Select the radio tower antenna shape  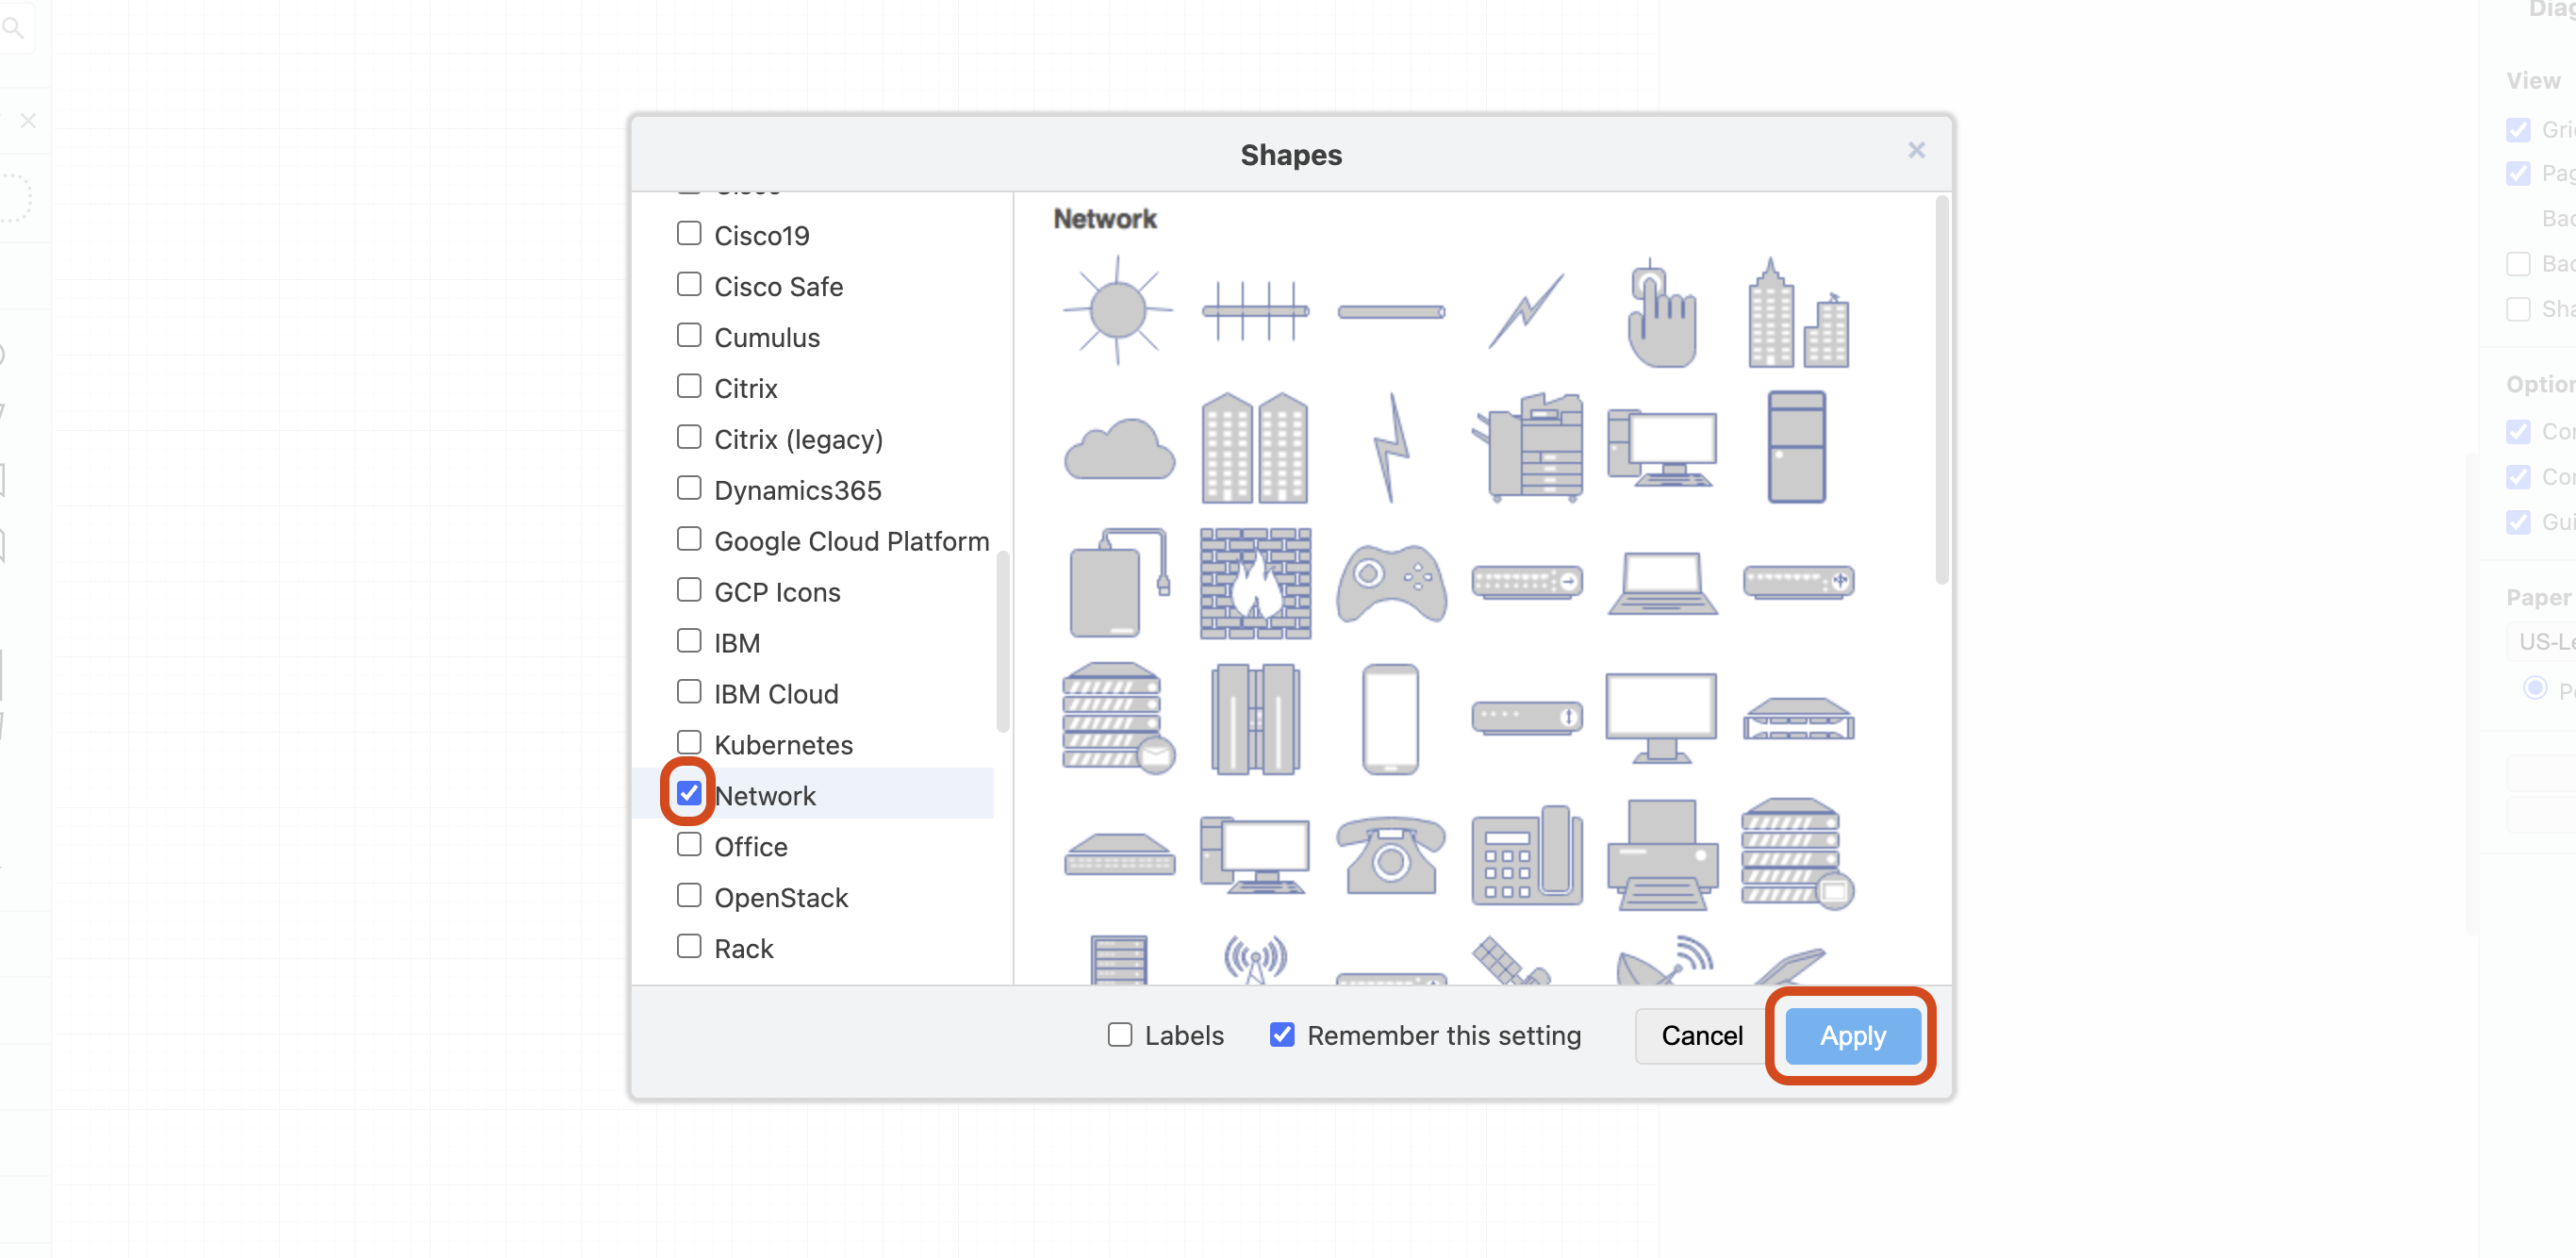[1255, 960]
